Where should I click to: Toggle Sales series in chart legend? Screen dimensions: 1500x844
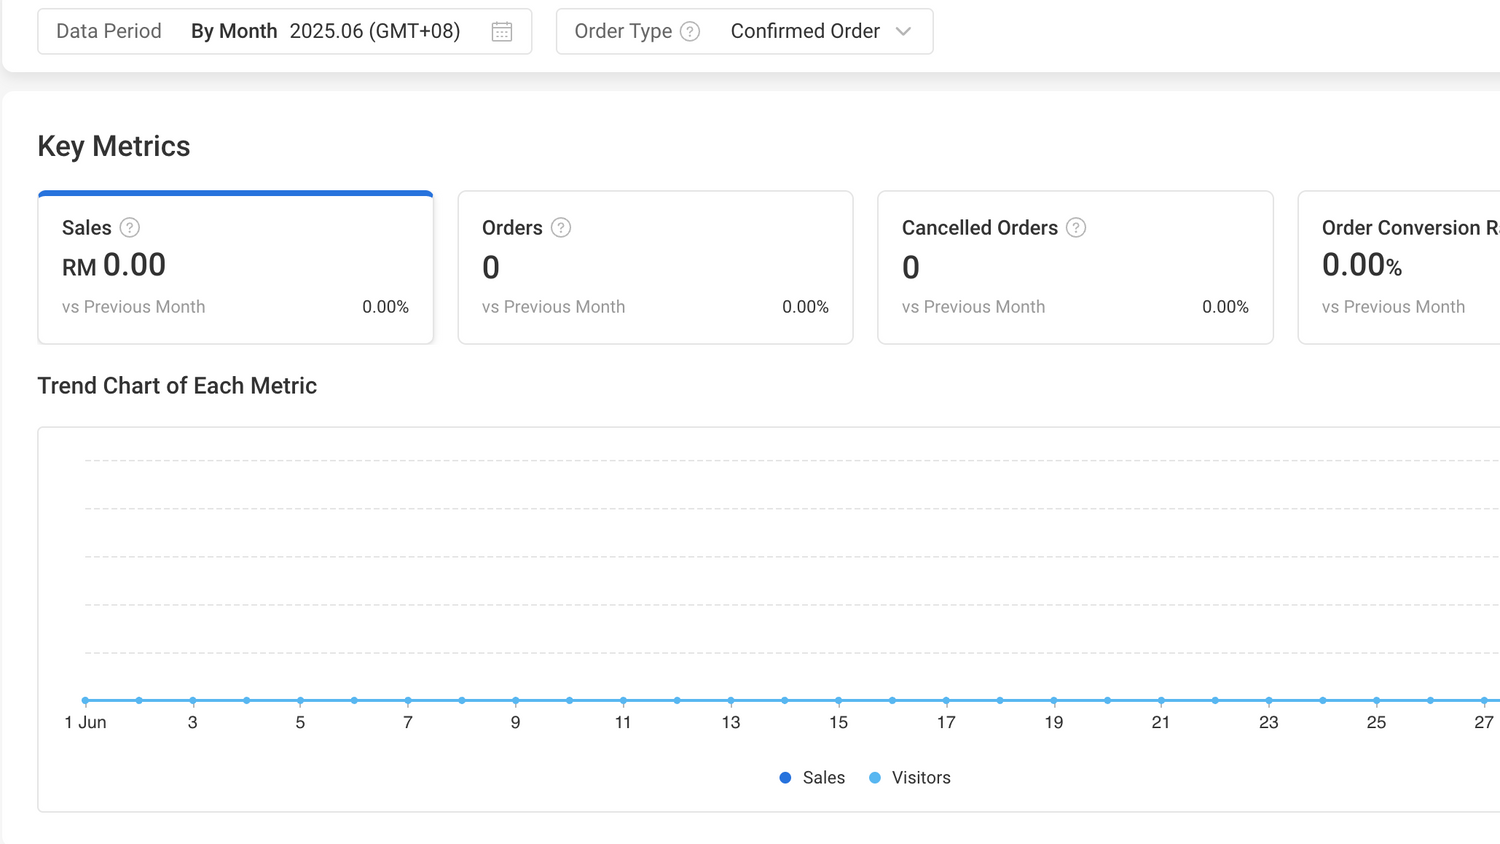[823, 778]
